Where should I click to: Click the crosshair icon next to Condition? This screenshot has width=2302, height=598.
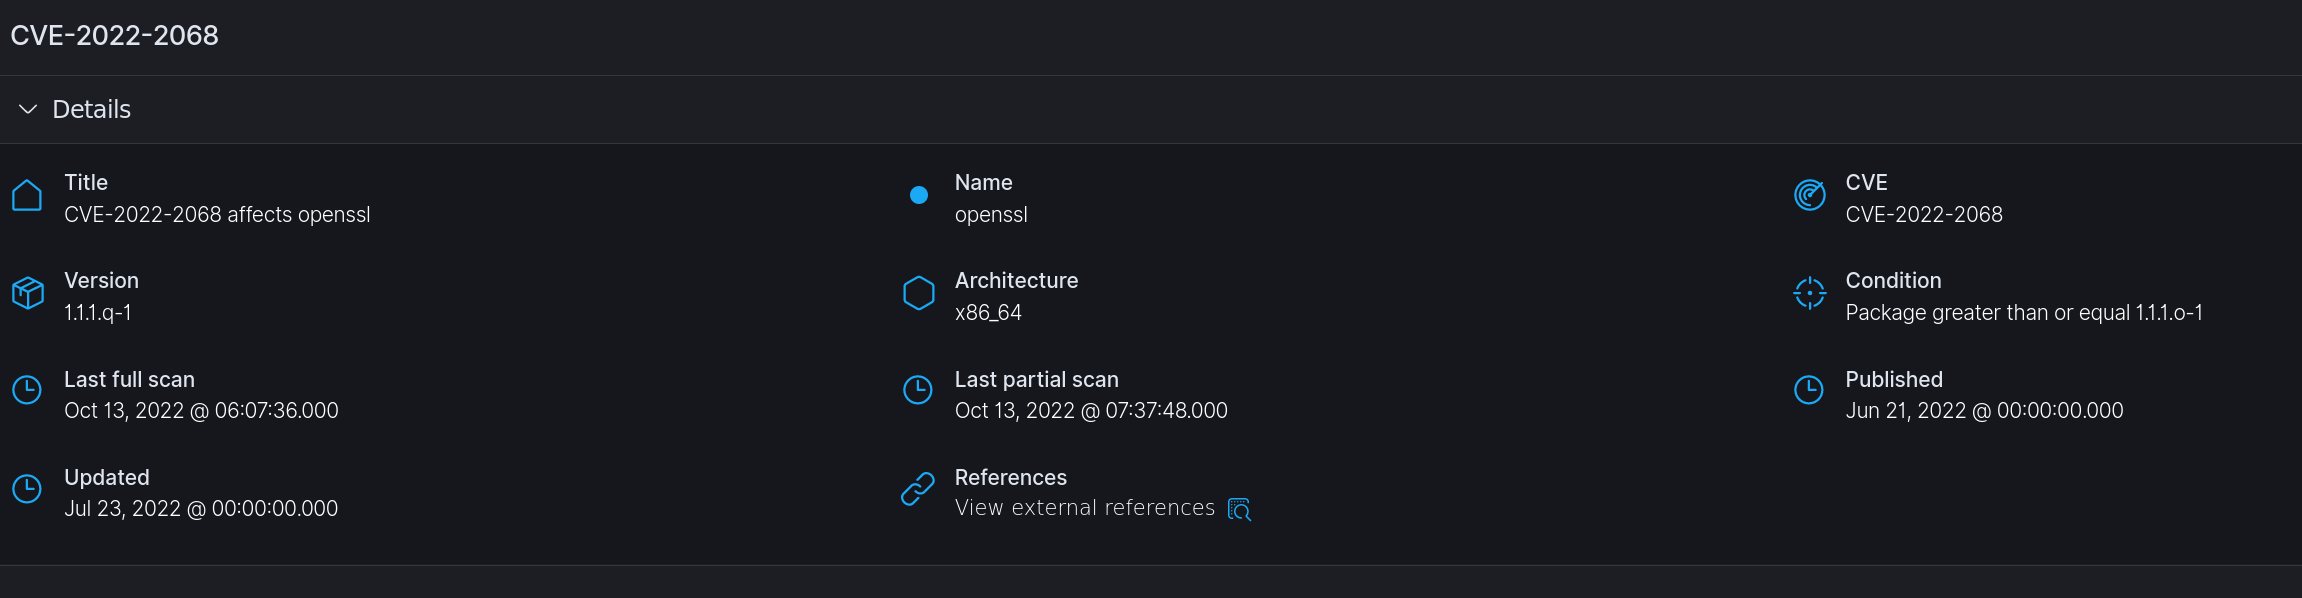(1809, 292)
